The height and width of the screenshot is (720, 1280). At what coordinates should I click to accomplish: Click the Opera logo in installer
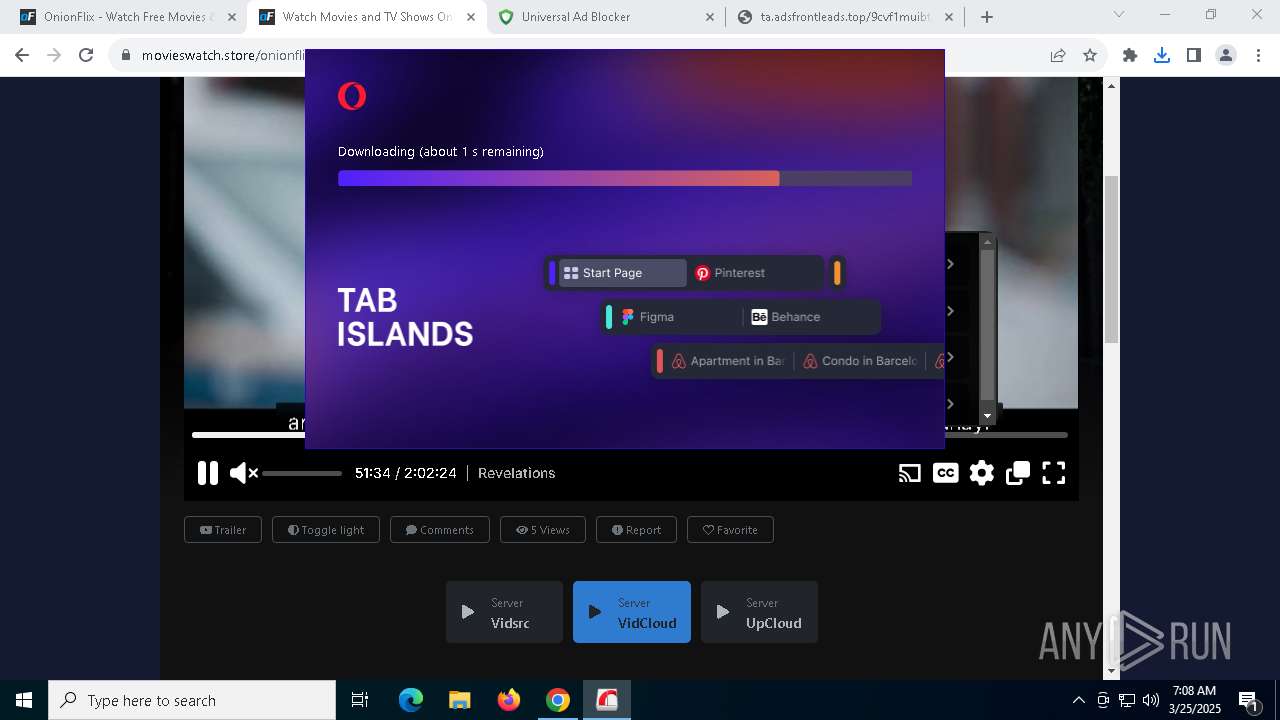352,96
